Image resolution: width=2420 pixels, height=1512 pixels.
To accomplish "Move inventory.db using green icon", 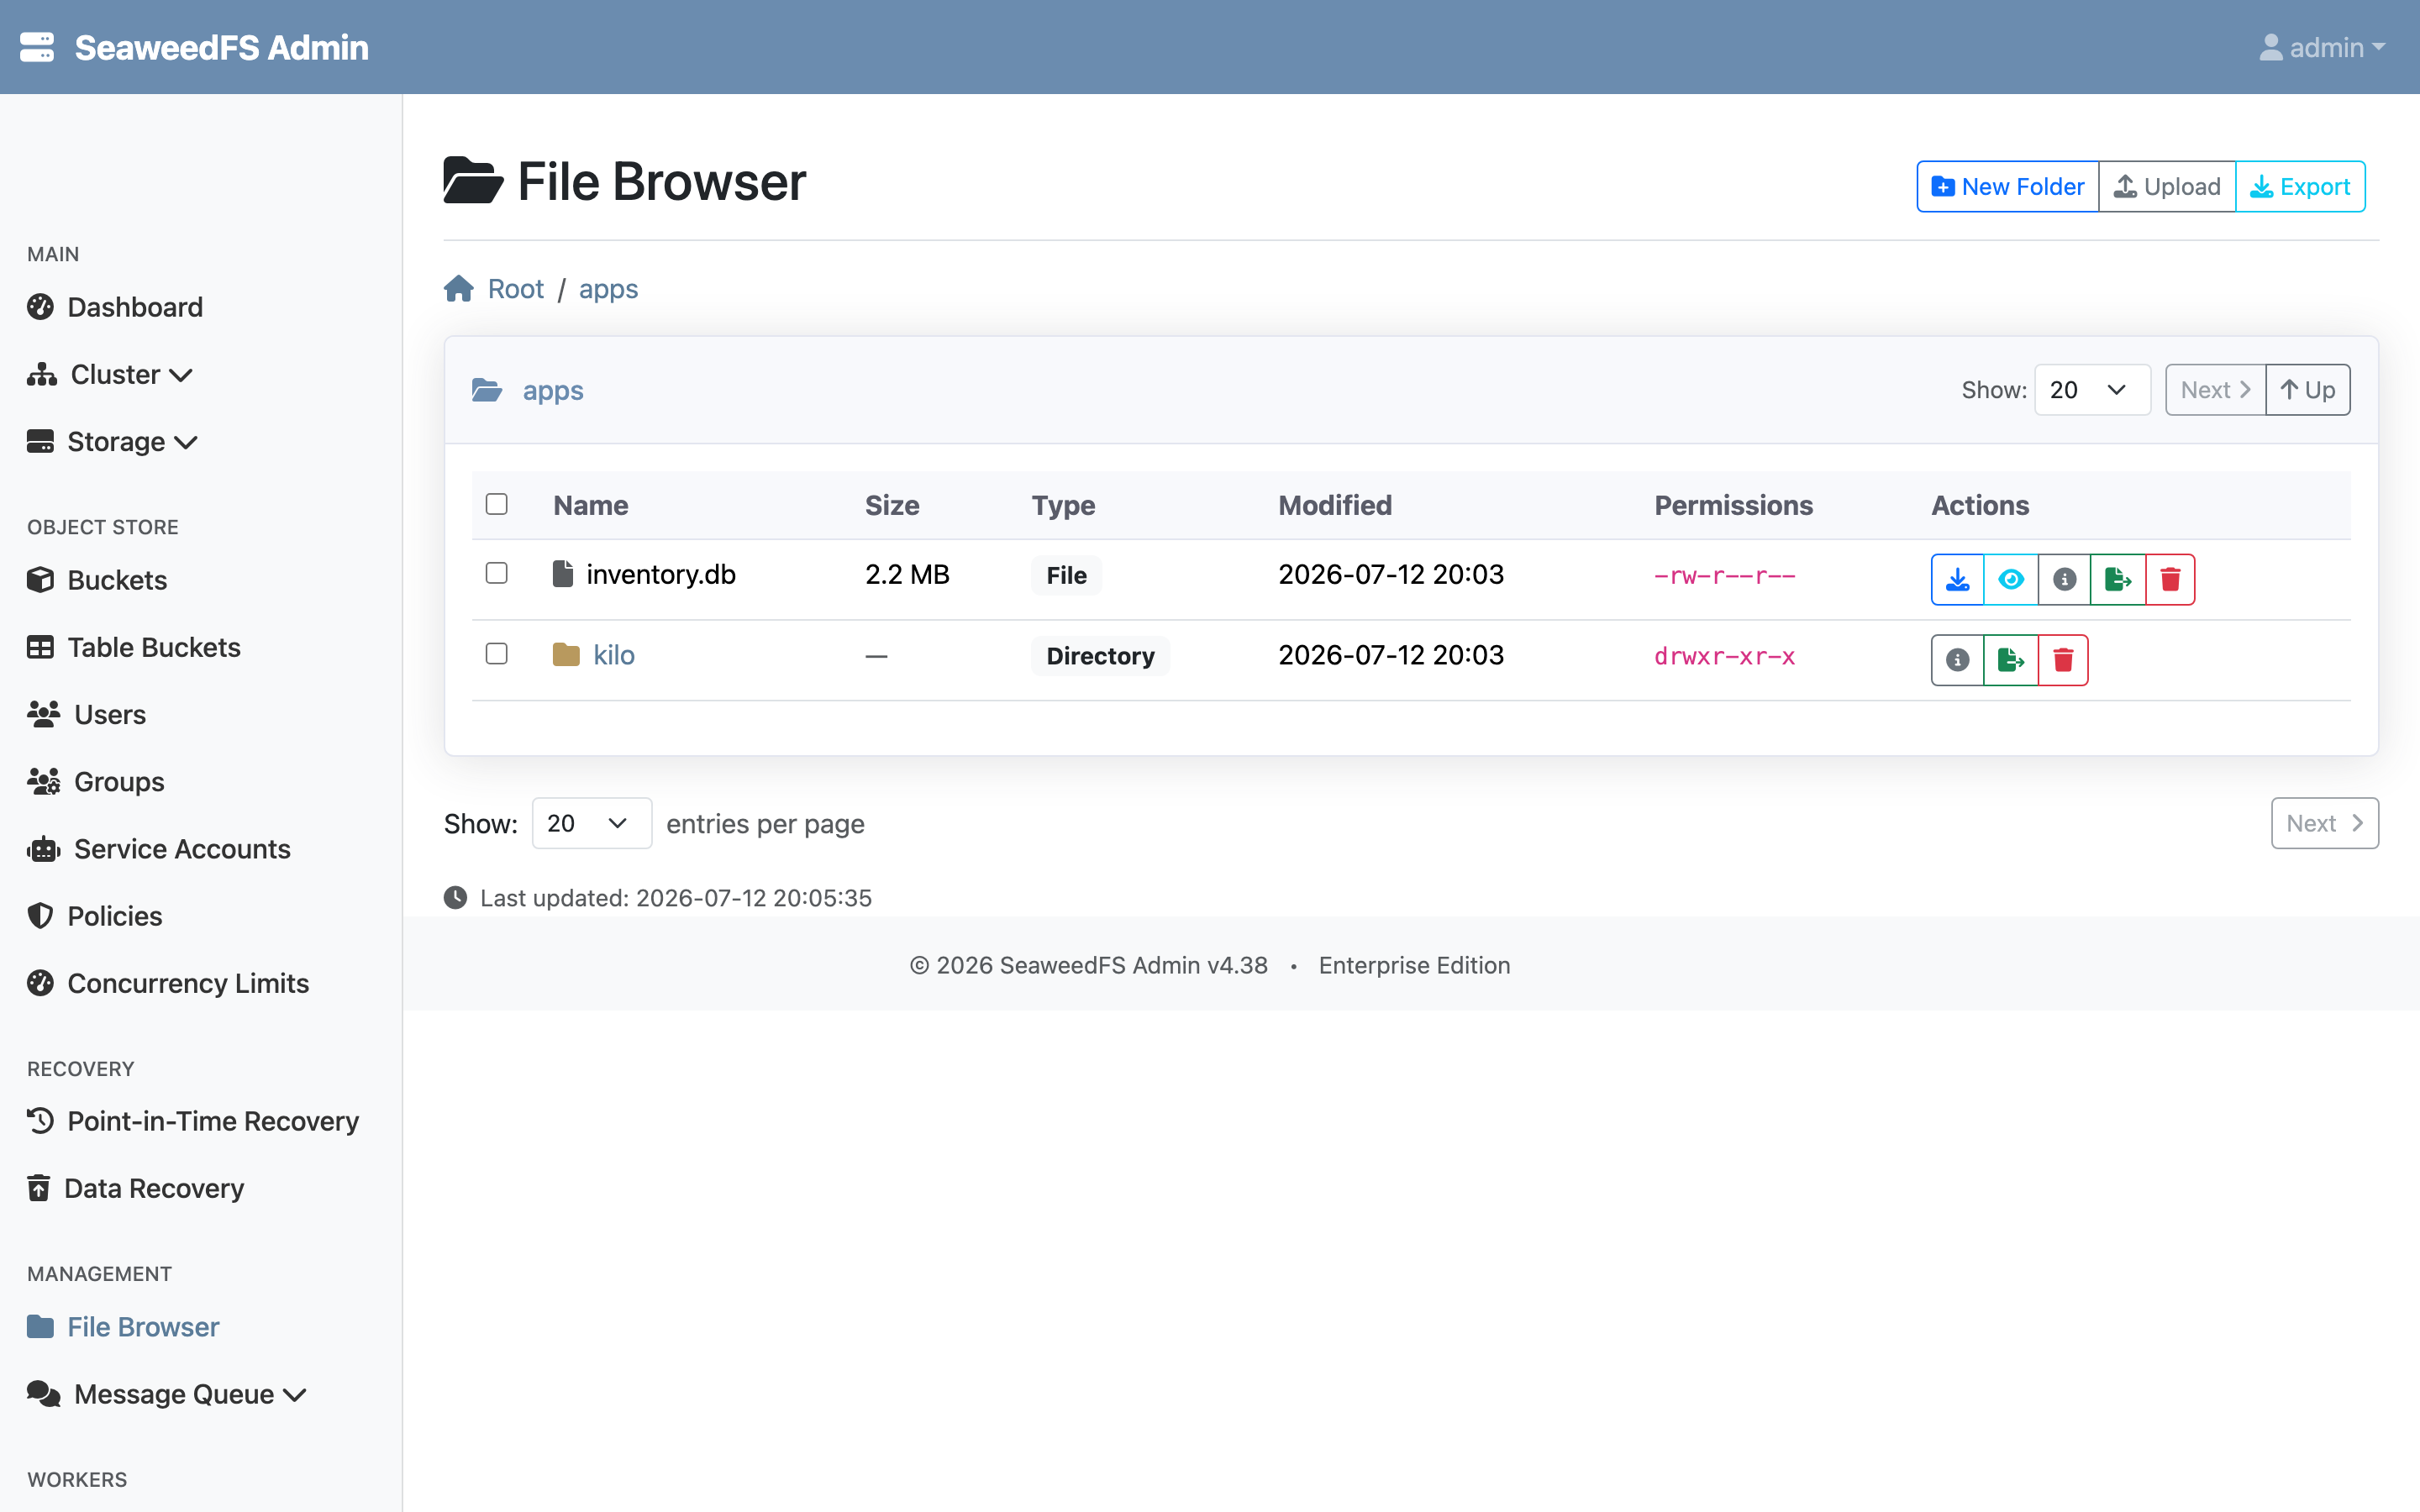I will pyautogui.click(x=2118, y=579).
